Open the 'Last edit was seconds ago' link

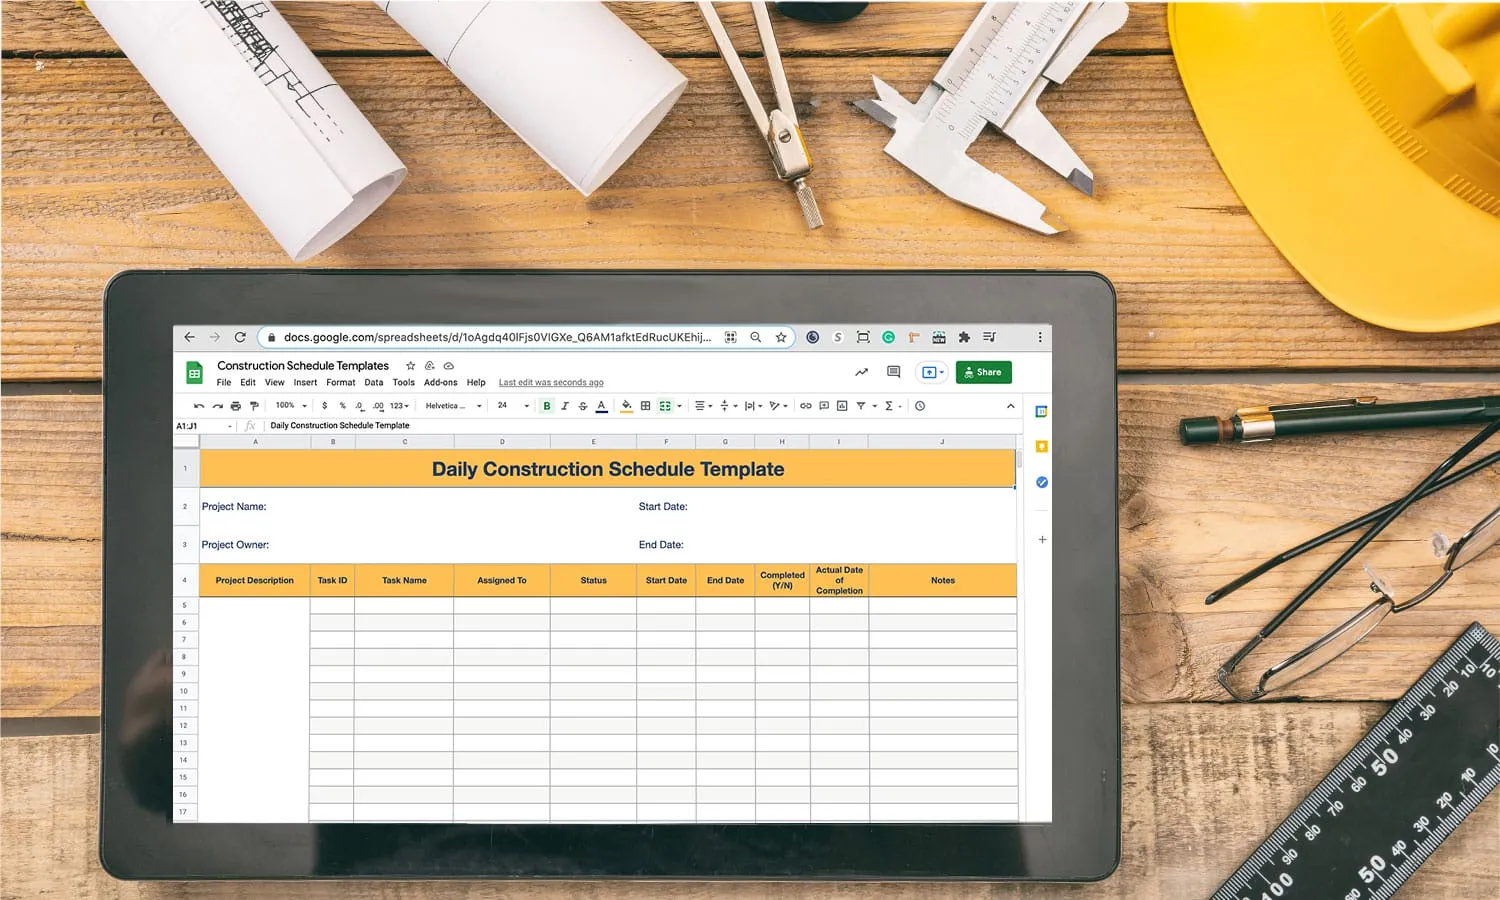click(551, 383)
